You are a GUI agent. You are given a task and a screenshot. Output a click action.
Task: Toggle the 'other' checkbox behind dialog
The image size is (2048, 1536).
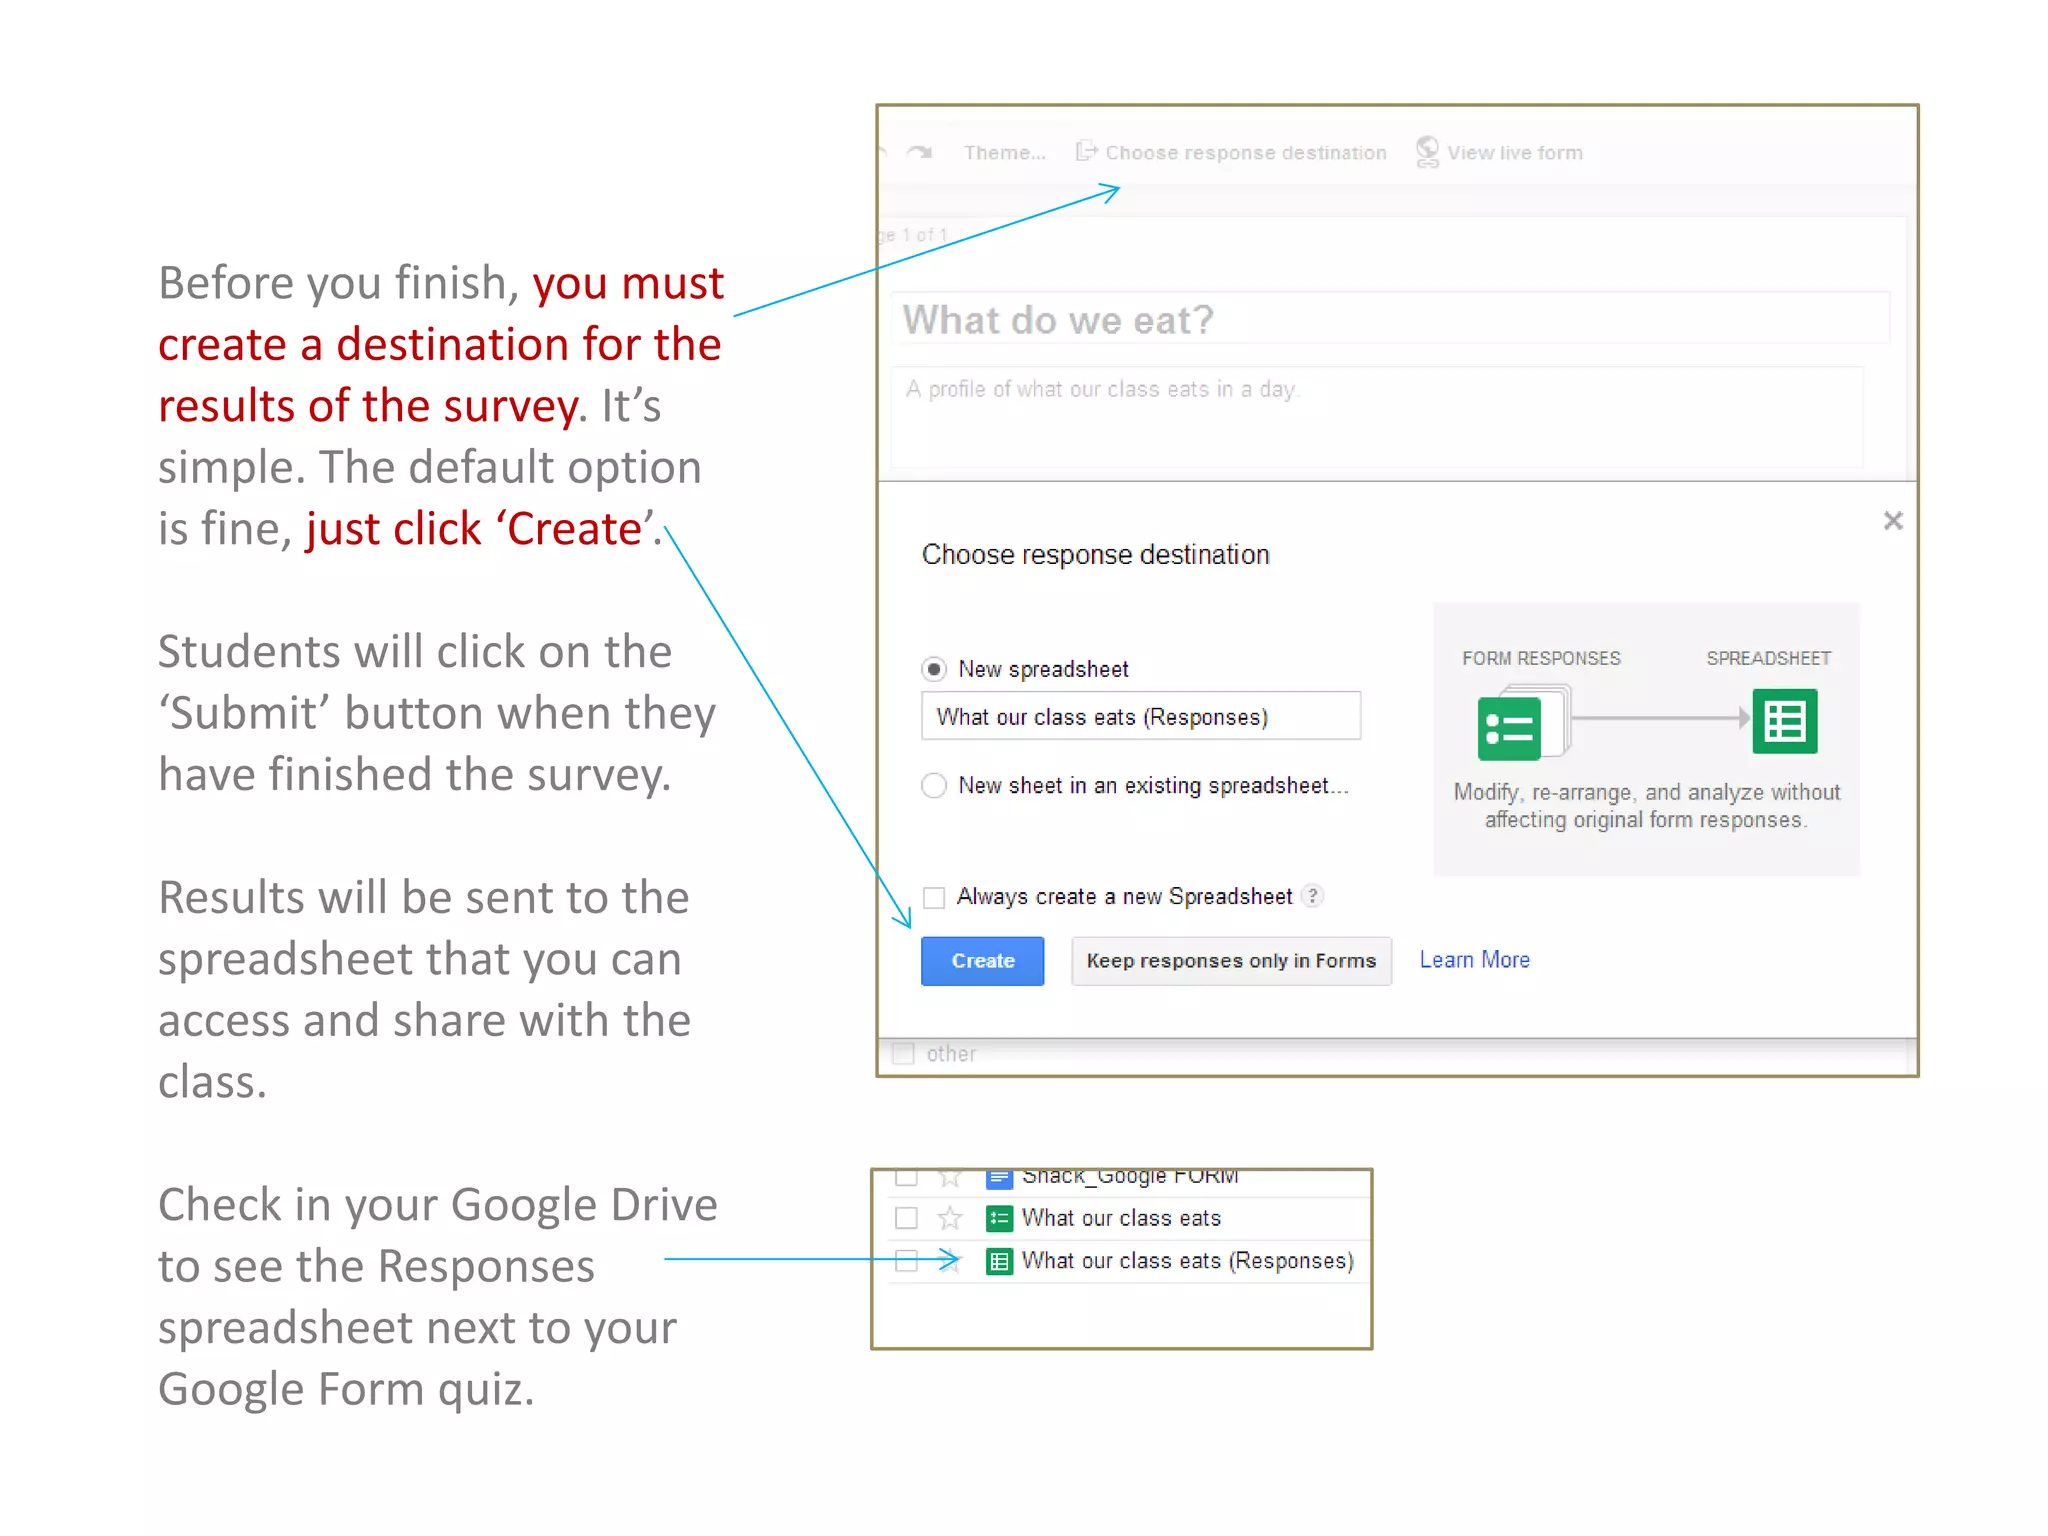click(x=903, y=1054)
